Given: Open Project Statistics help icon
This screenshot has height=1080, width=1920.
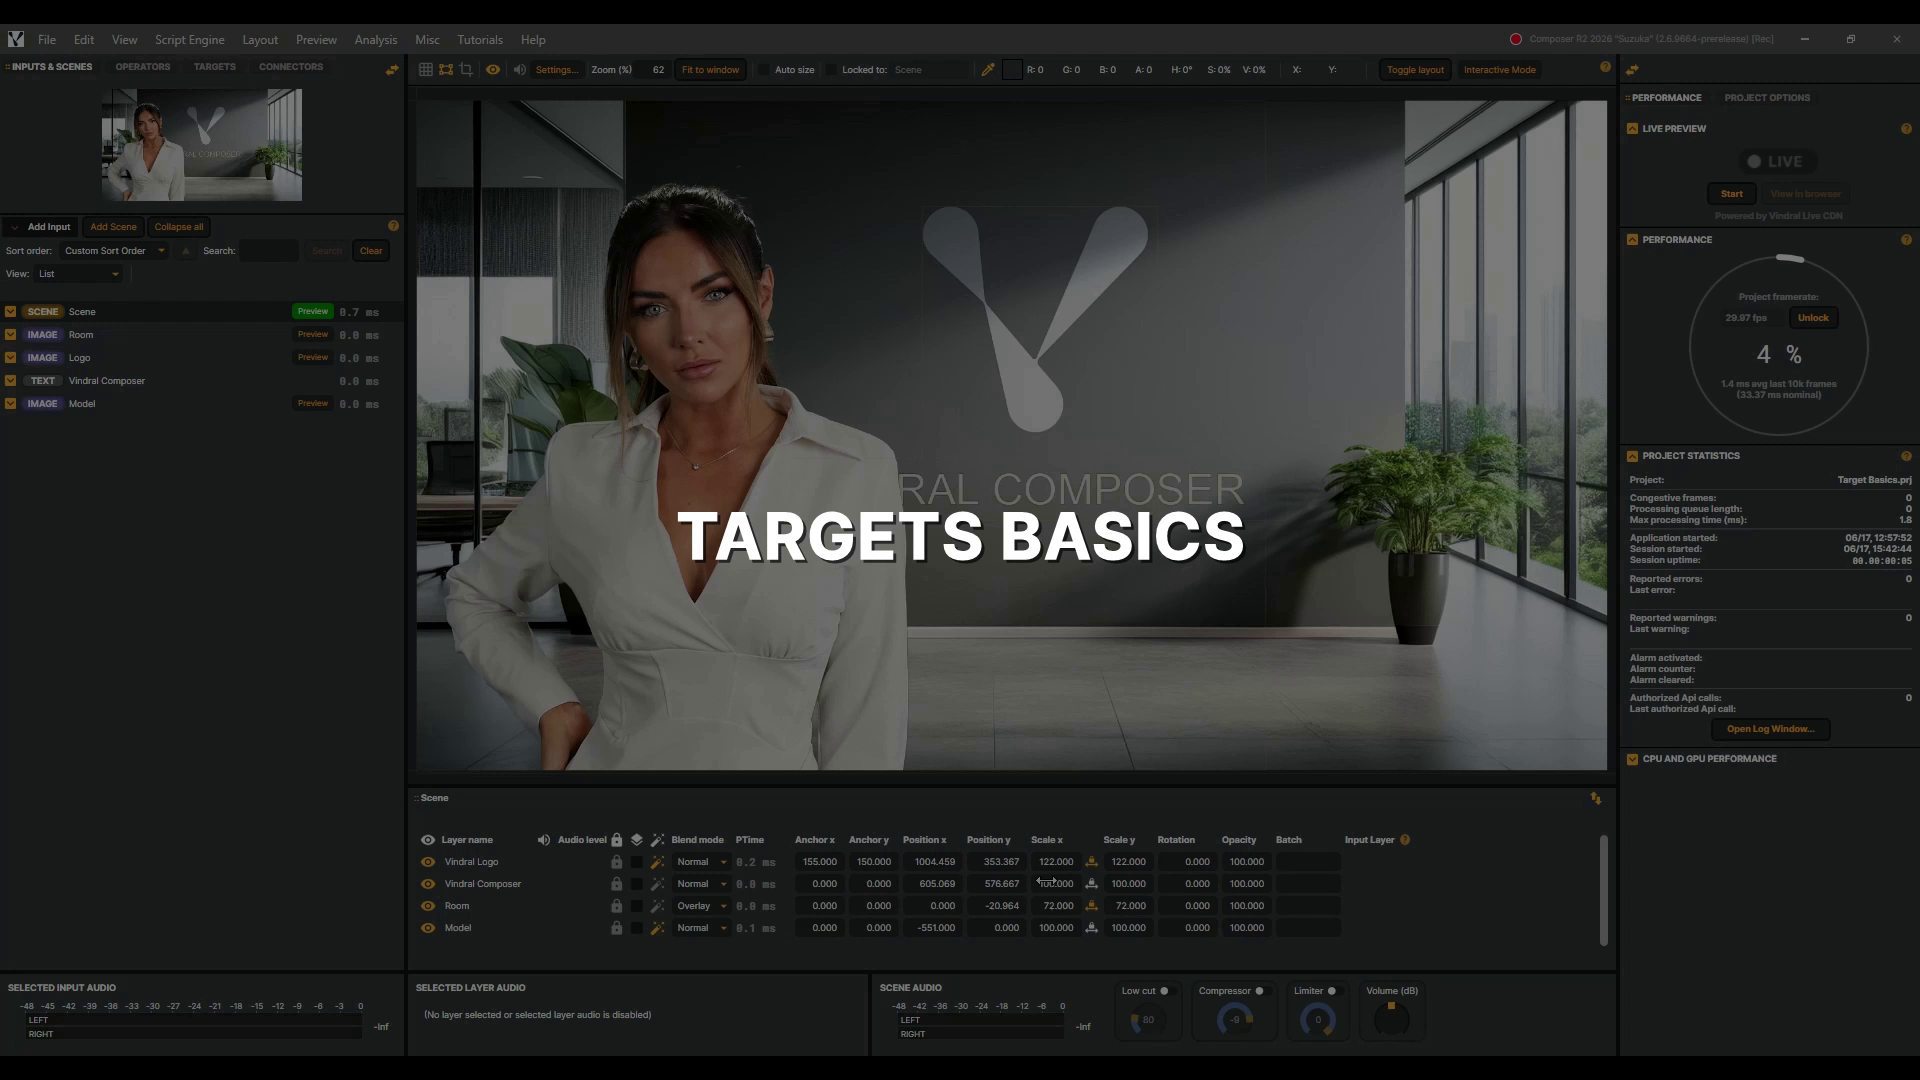Looking at the screenshot, I should [x=1906, y=456].
